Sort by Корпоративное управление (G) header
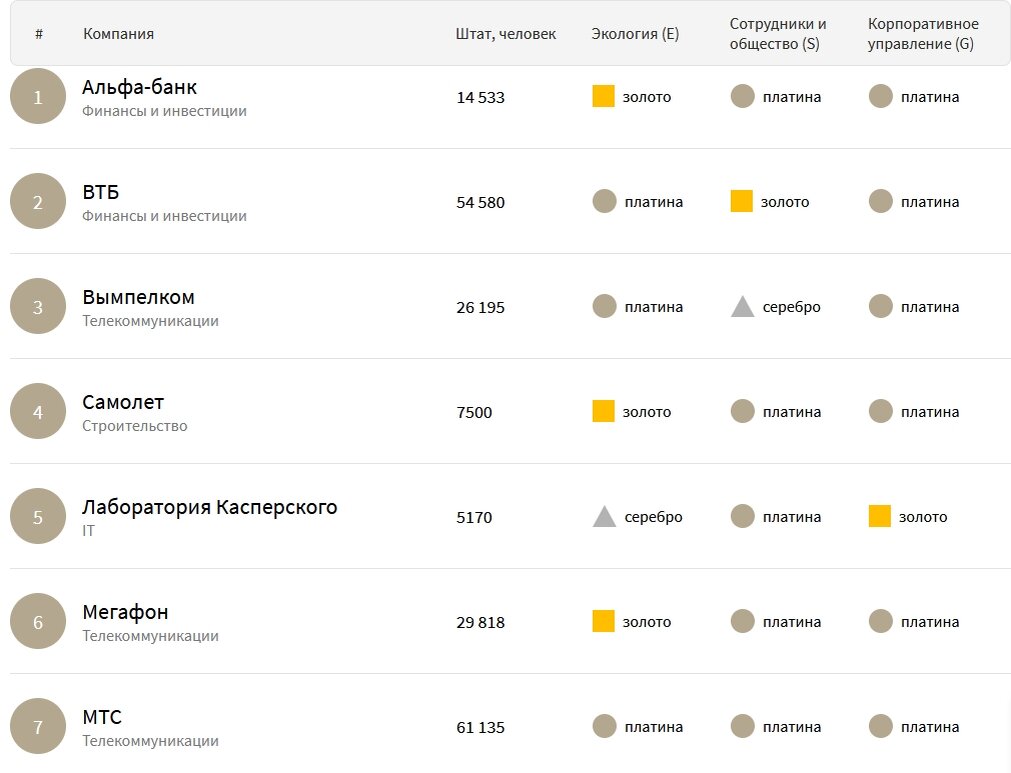Image resolution: width=1011 pixels, height=773 pixels. pos(923,34)
